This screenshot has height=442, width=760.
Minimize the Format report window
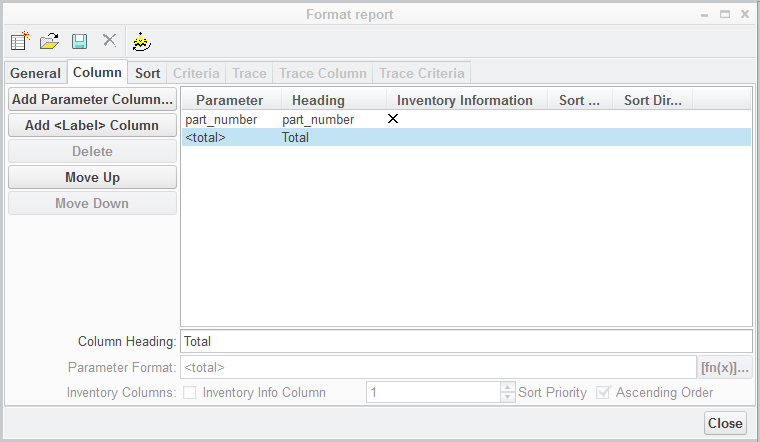click(x=704, y=15)
